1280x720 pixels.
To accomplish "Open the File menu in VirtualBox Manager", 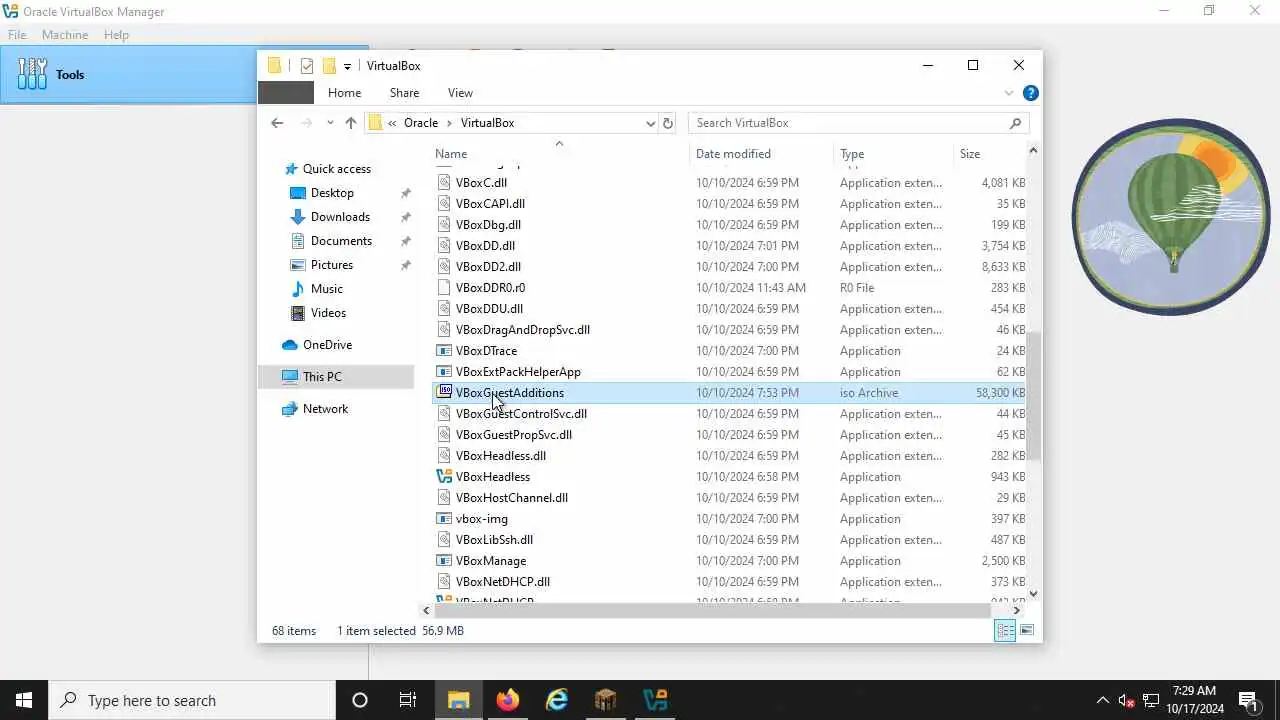I will coord(17,34).
